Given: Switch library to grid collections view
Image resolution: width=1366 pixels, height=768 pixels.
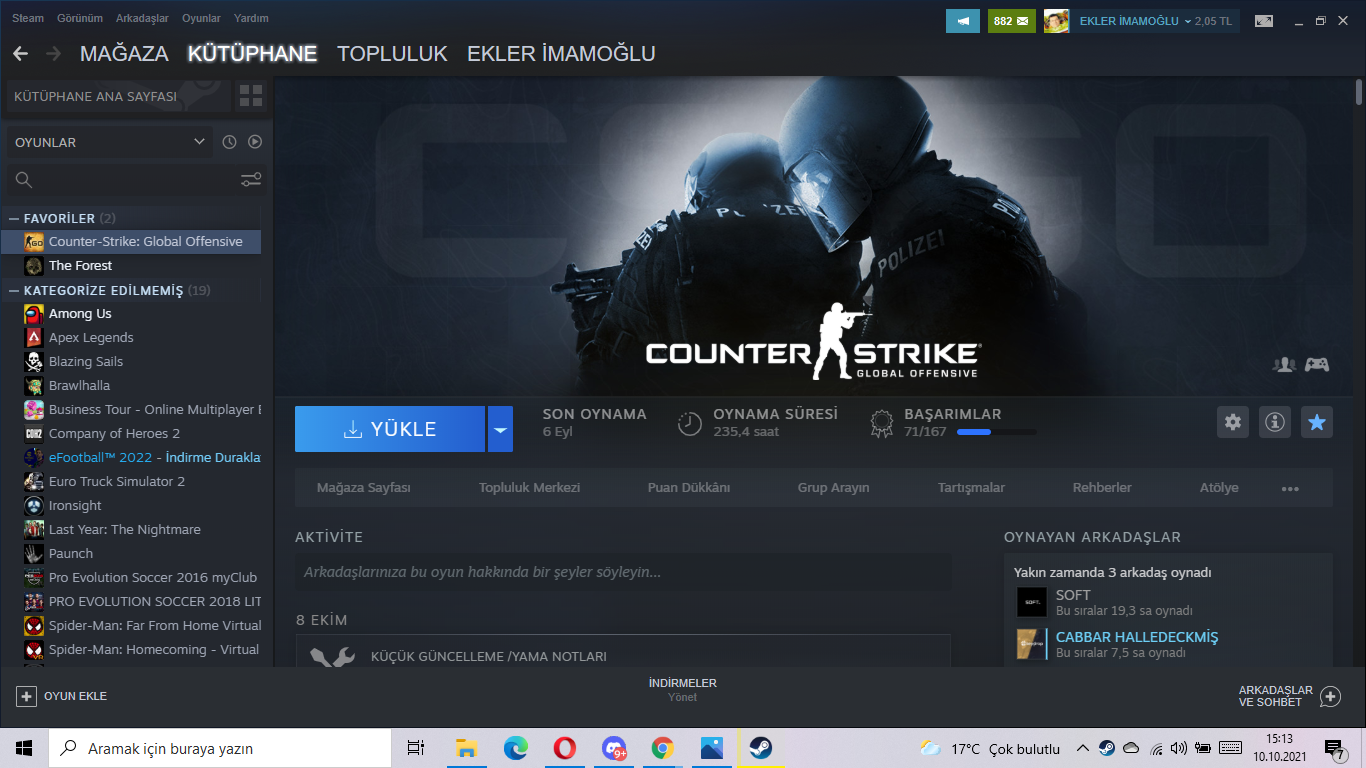Looking at the screenshot, I should click(251, 96).
